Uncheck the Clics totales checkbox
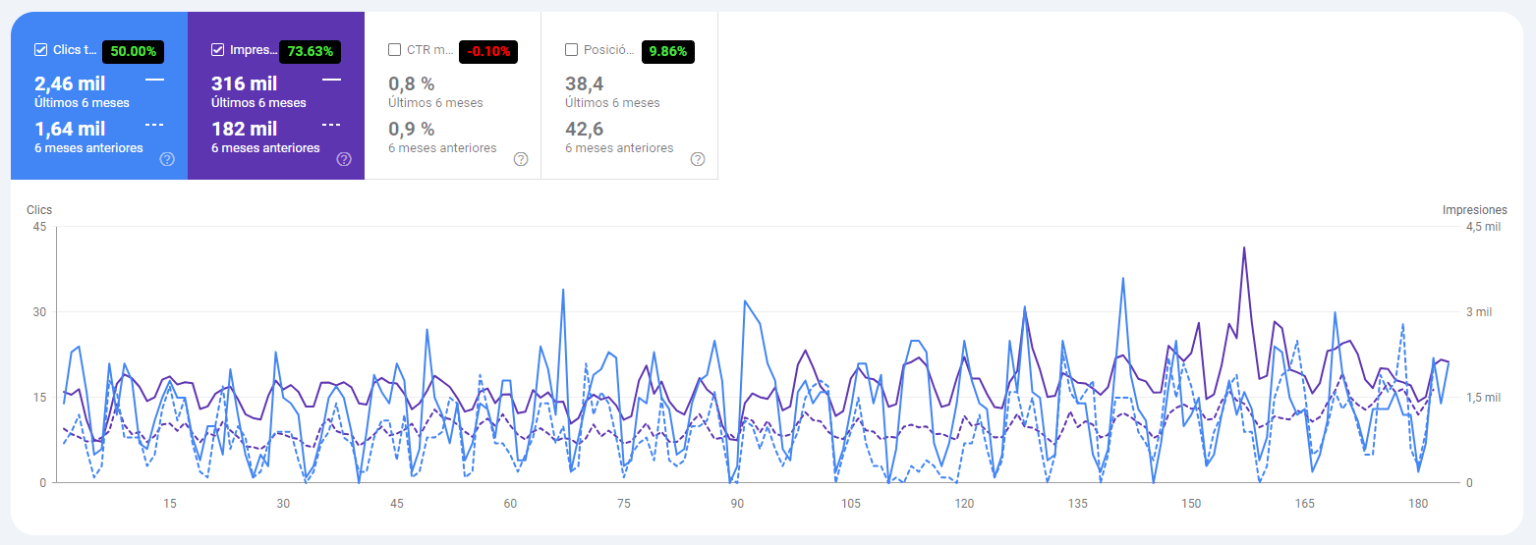Screen dimensions: 1536x545 point(41,50)
